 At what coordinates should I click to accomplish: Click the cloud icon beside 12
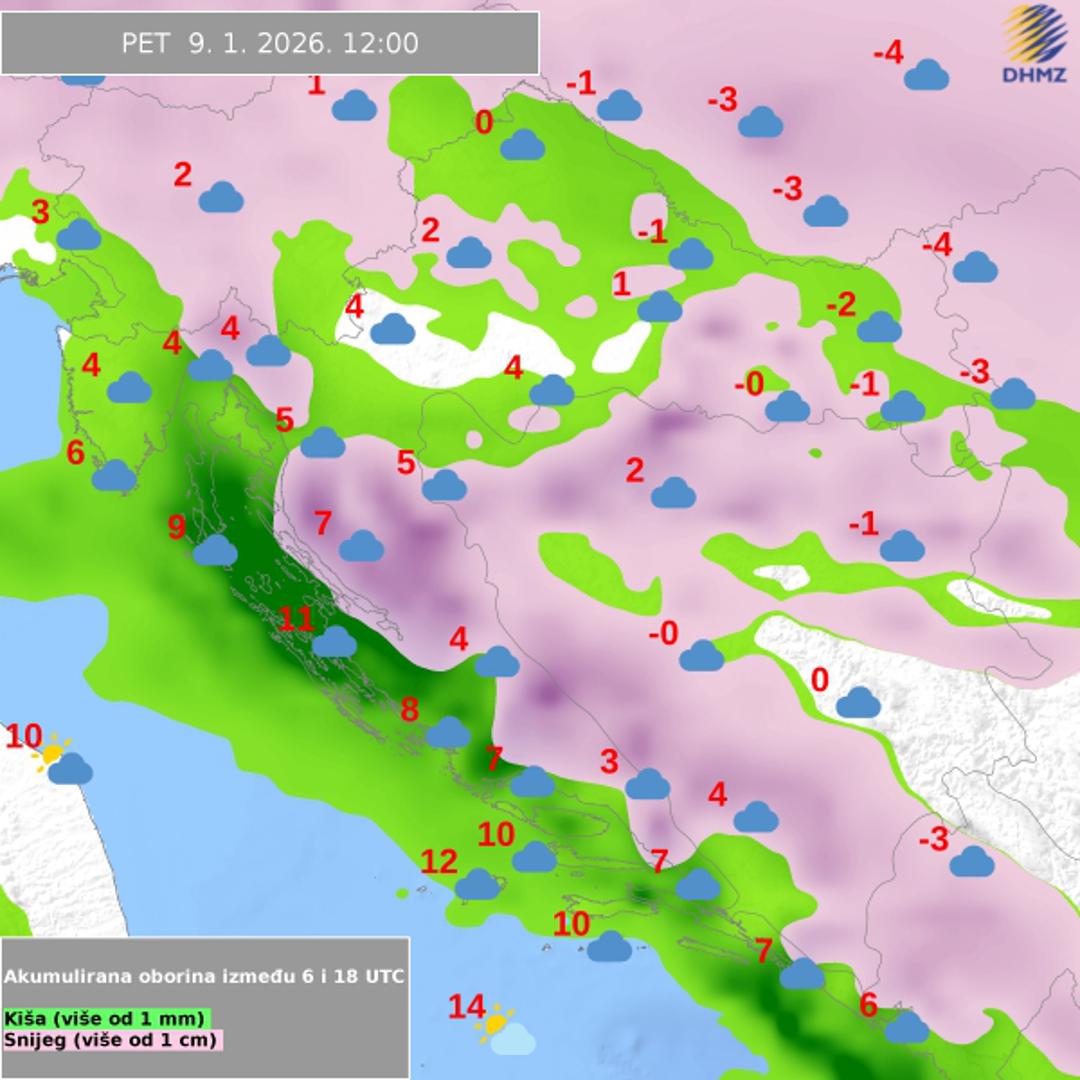(478, 884)
